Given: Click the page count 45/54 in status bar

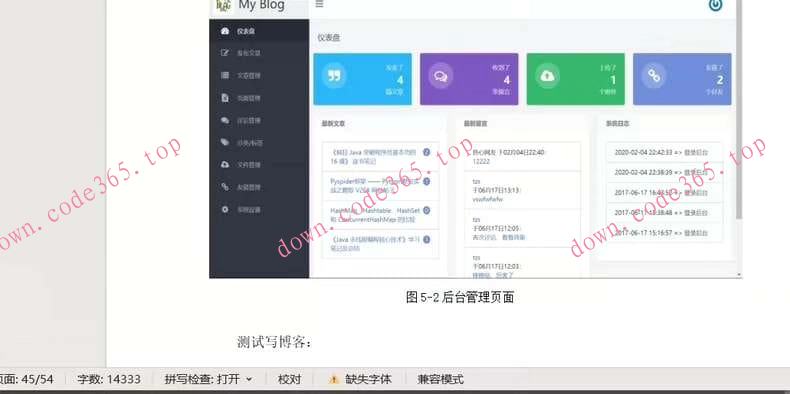Looking at the screenshot, I should pos(26,379).
